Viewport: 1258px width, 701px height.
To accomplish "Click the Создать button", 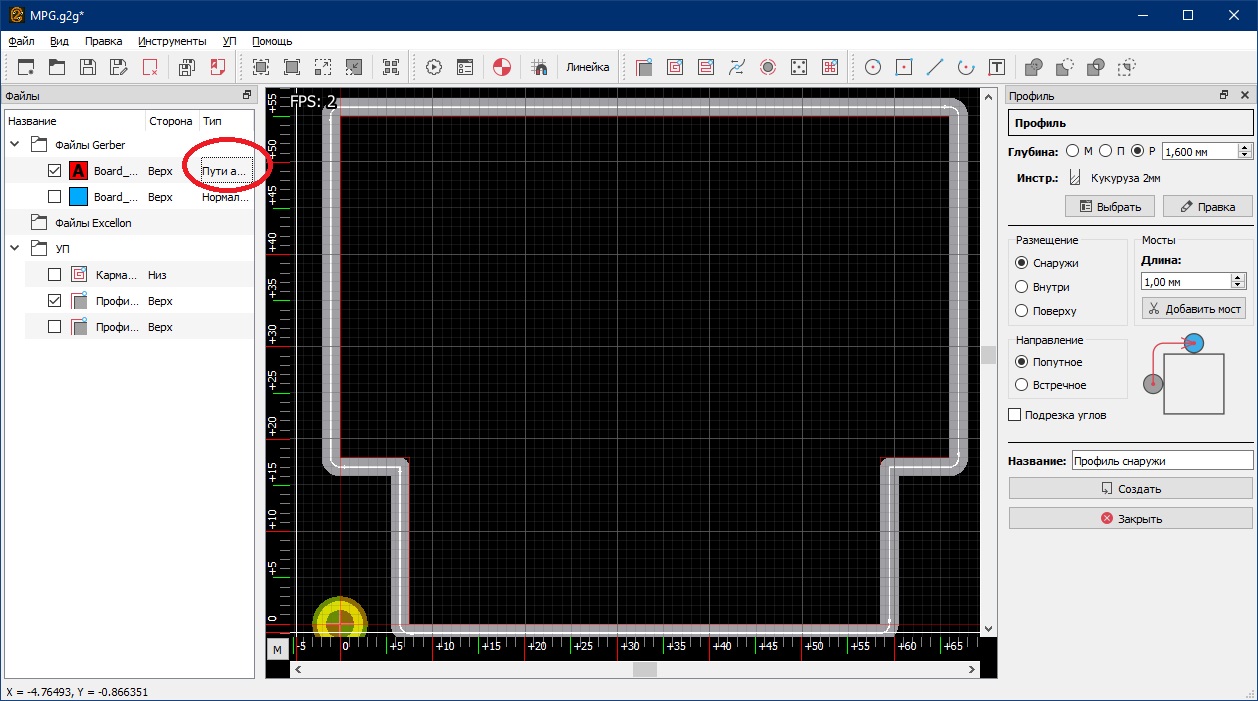I will pos(1130,489).
